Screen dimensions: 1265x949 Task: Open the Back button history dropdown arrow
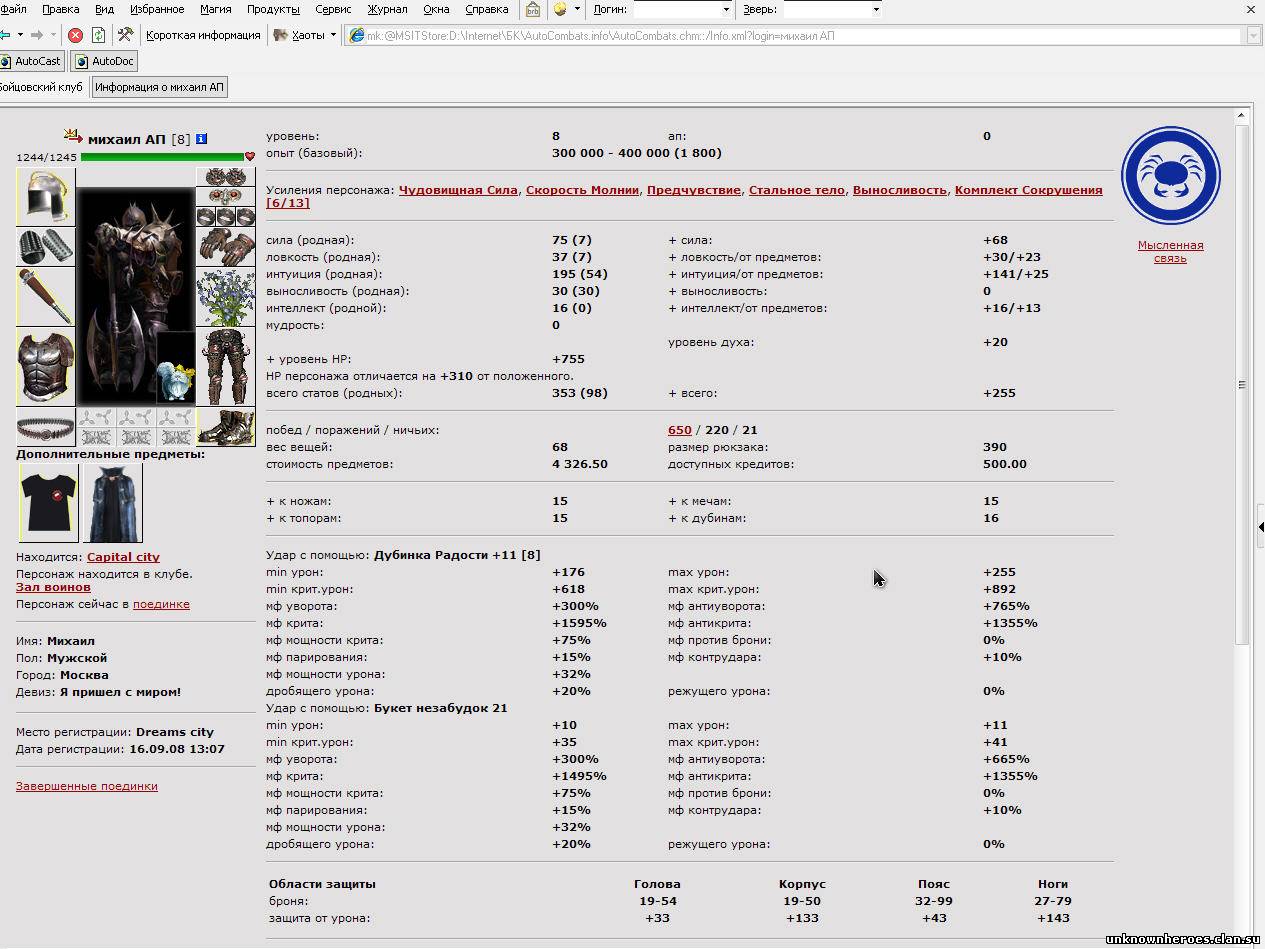pos(20,35)
